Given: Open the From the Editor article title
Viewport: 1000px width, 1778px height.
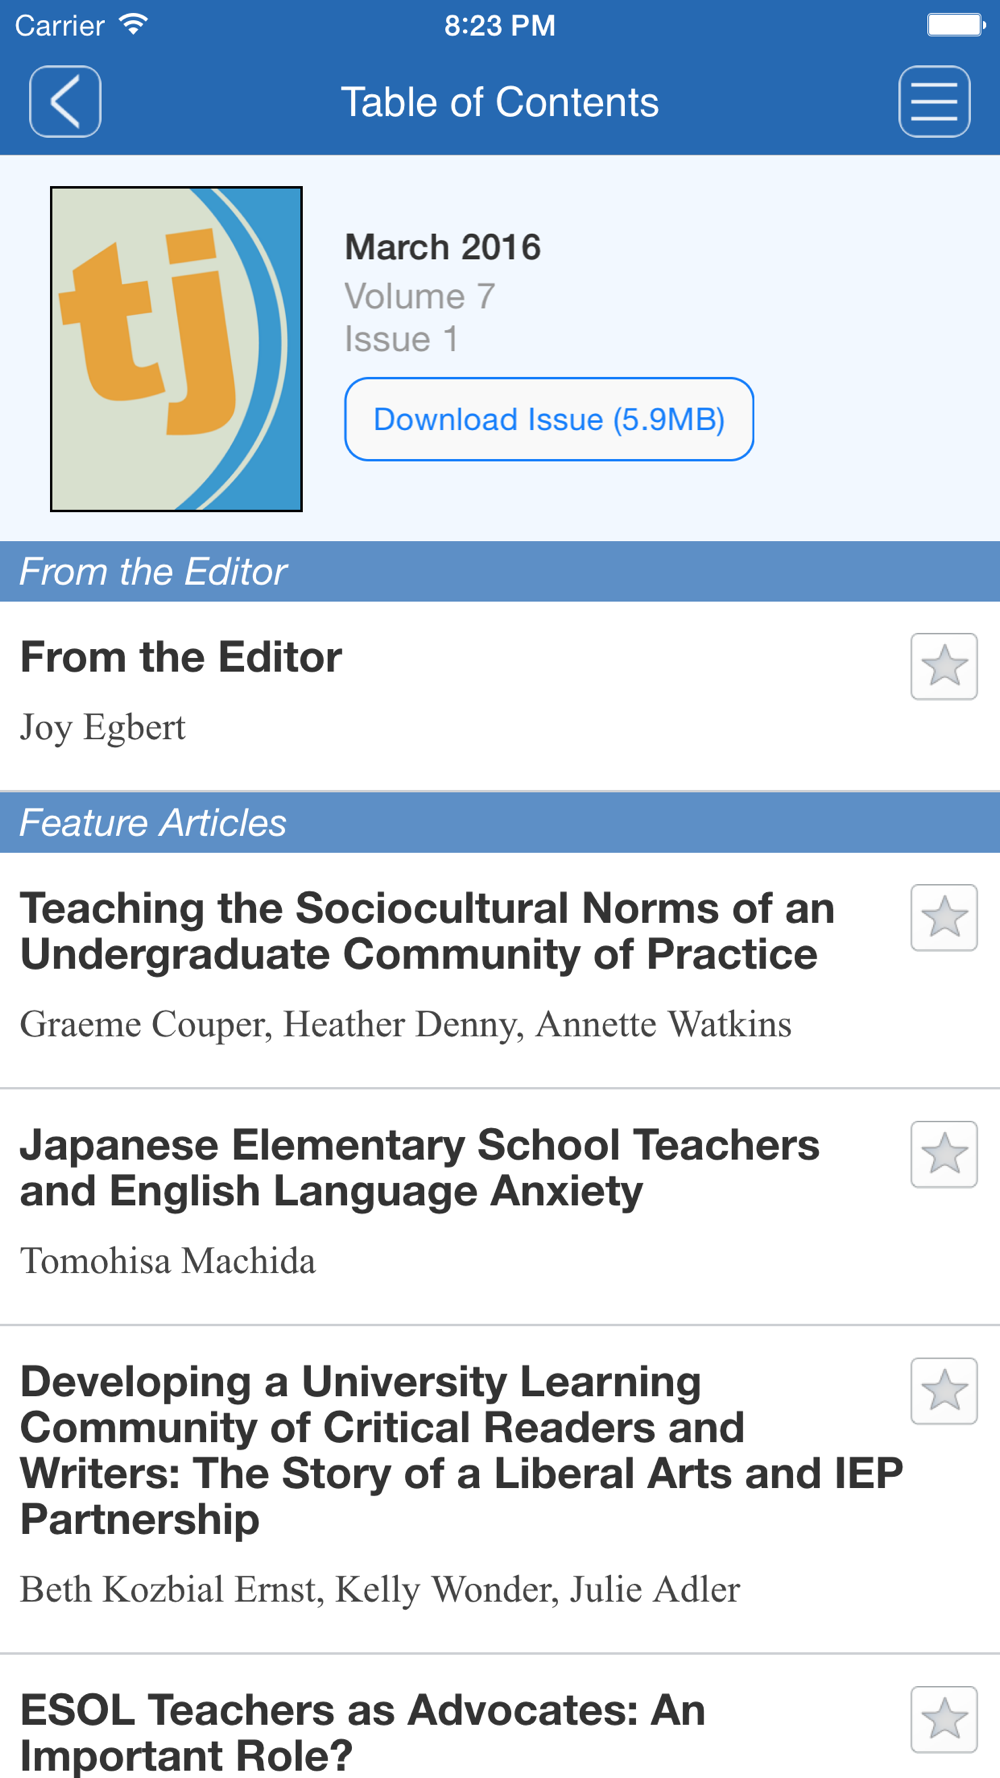Looking at the screenshot, I should [181, 657].
